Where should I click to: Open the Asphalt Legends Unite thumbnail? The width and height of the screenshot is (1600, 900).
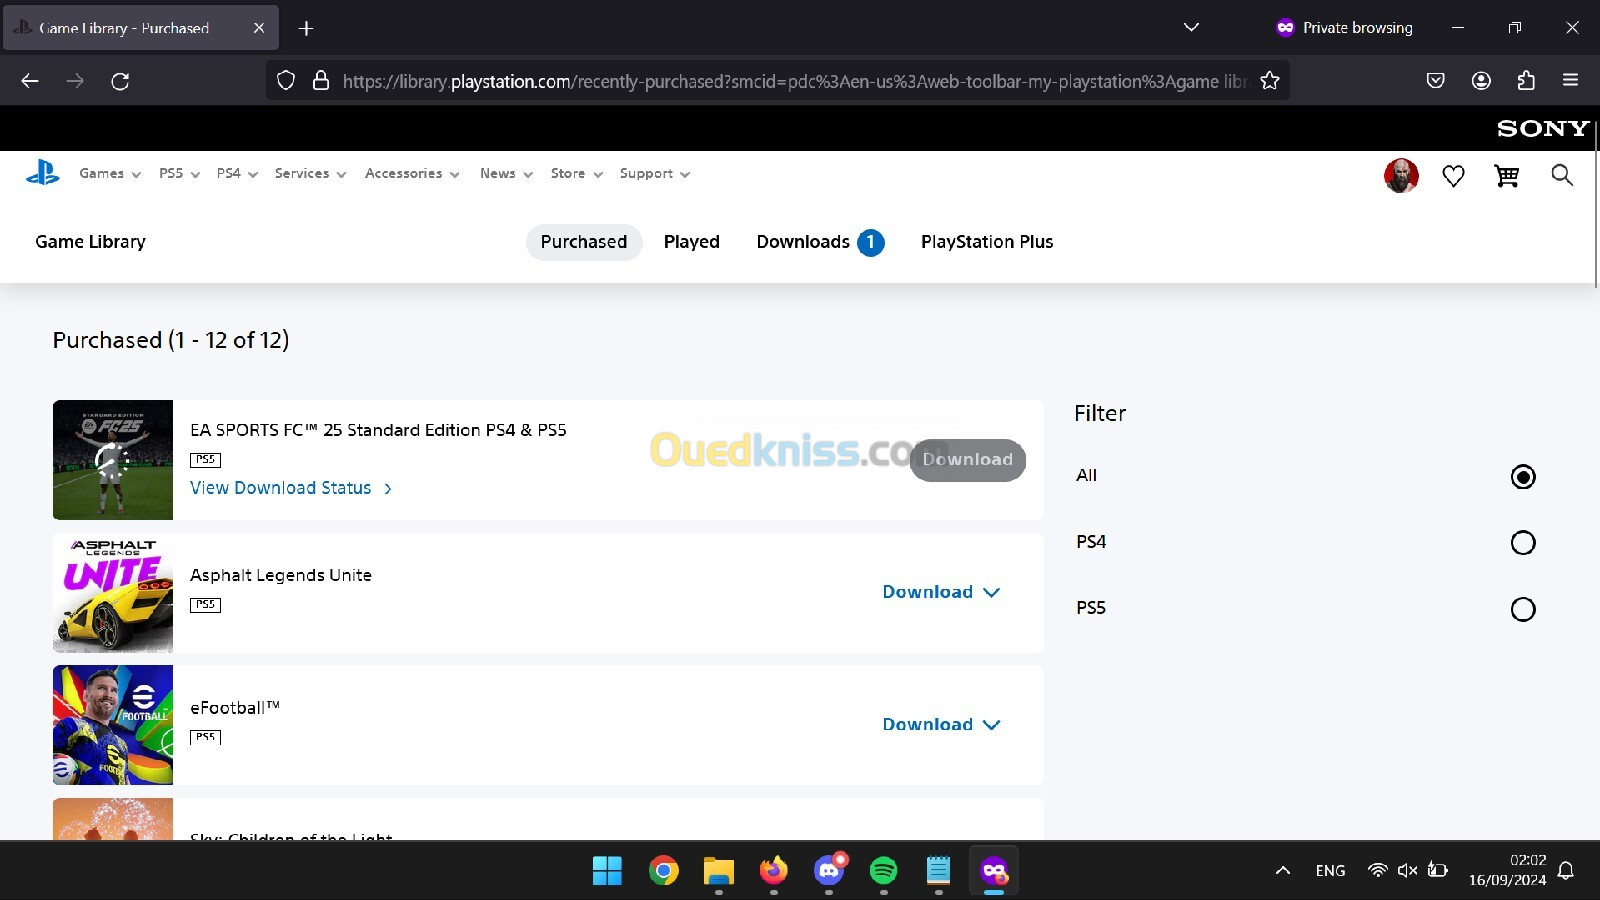113,593
